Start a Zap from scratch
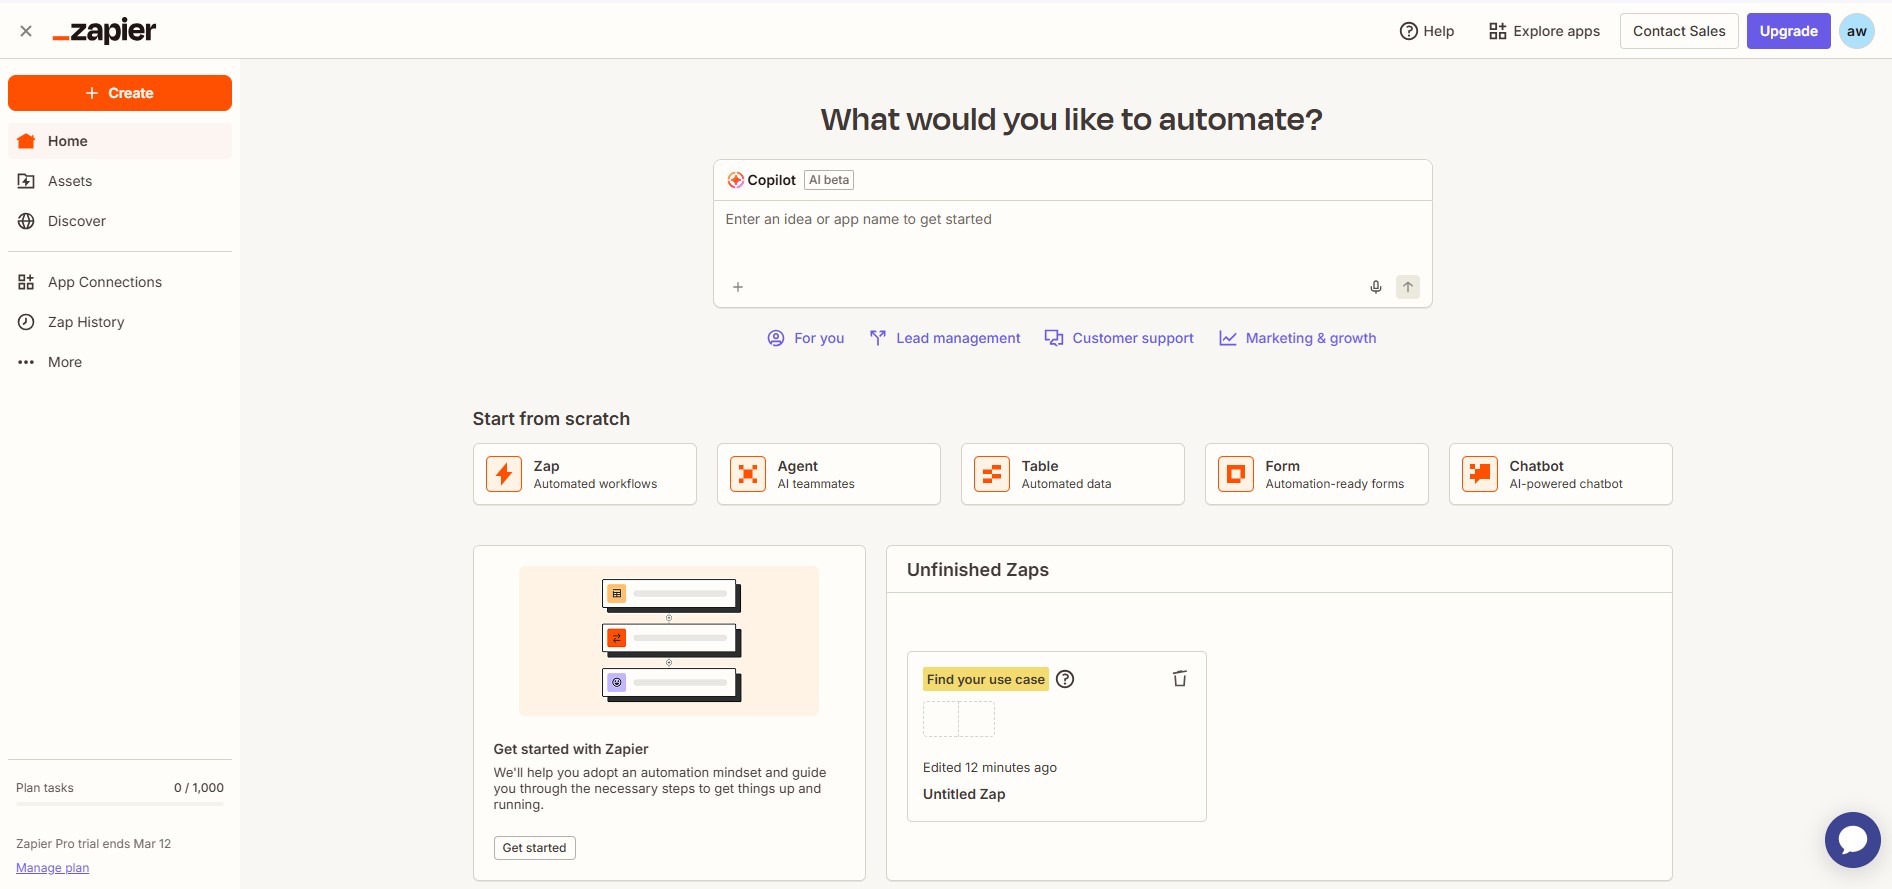The height and width of the screenshot is (889, 1892). point(585,474)
